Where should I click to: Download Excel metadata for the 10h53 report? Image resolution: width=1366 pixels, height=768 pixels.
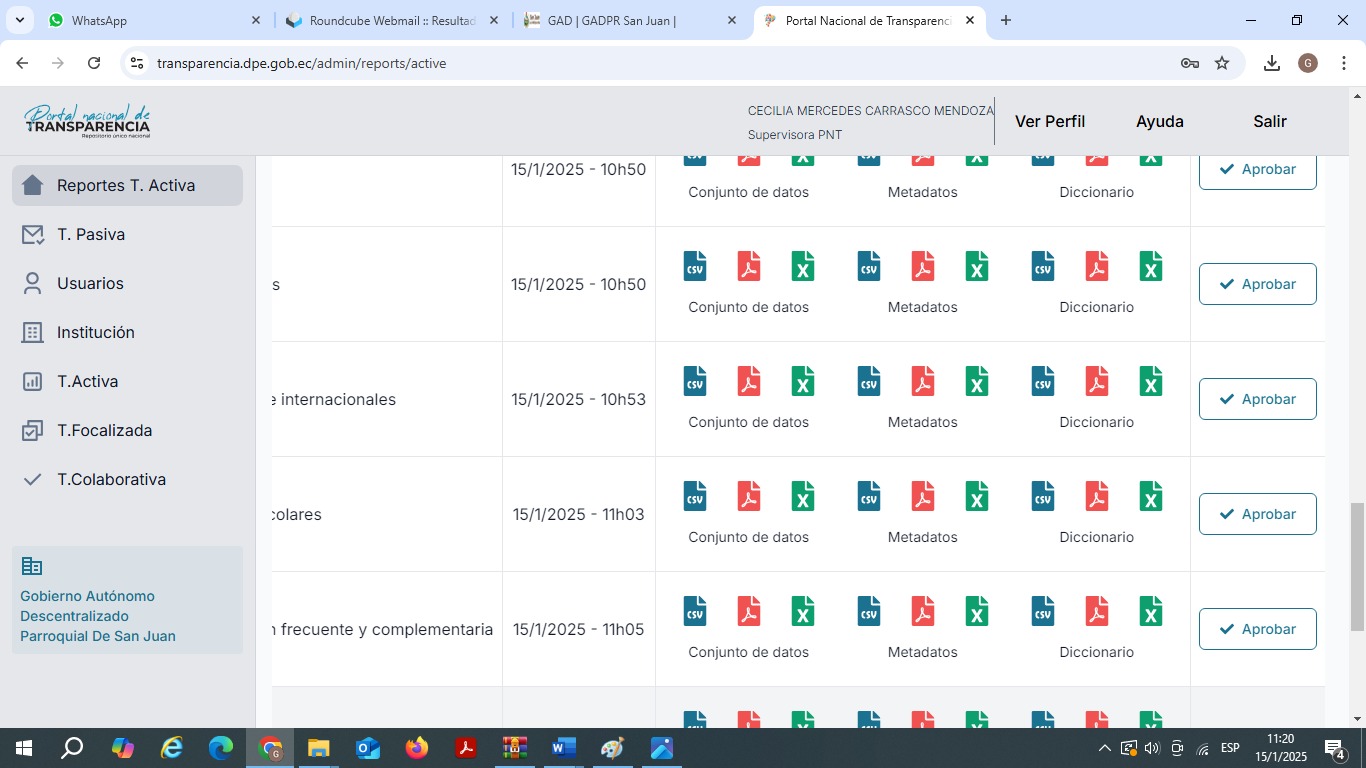977,381
